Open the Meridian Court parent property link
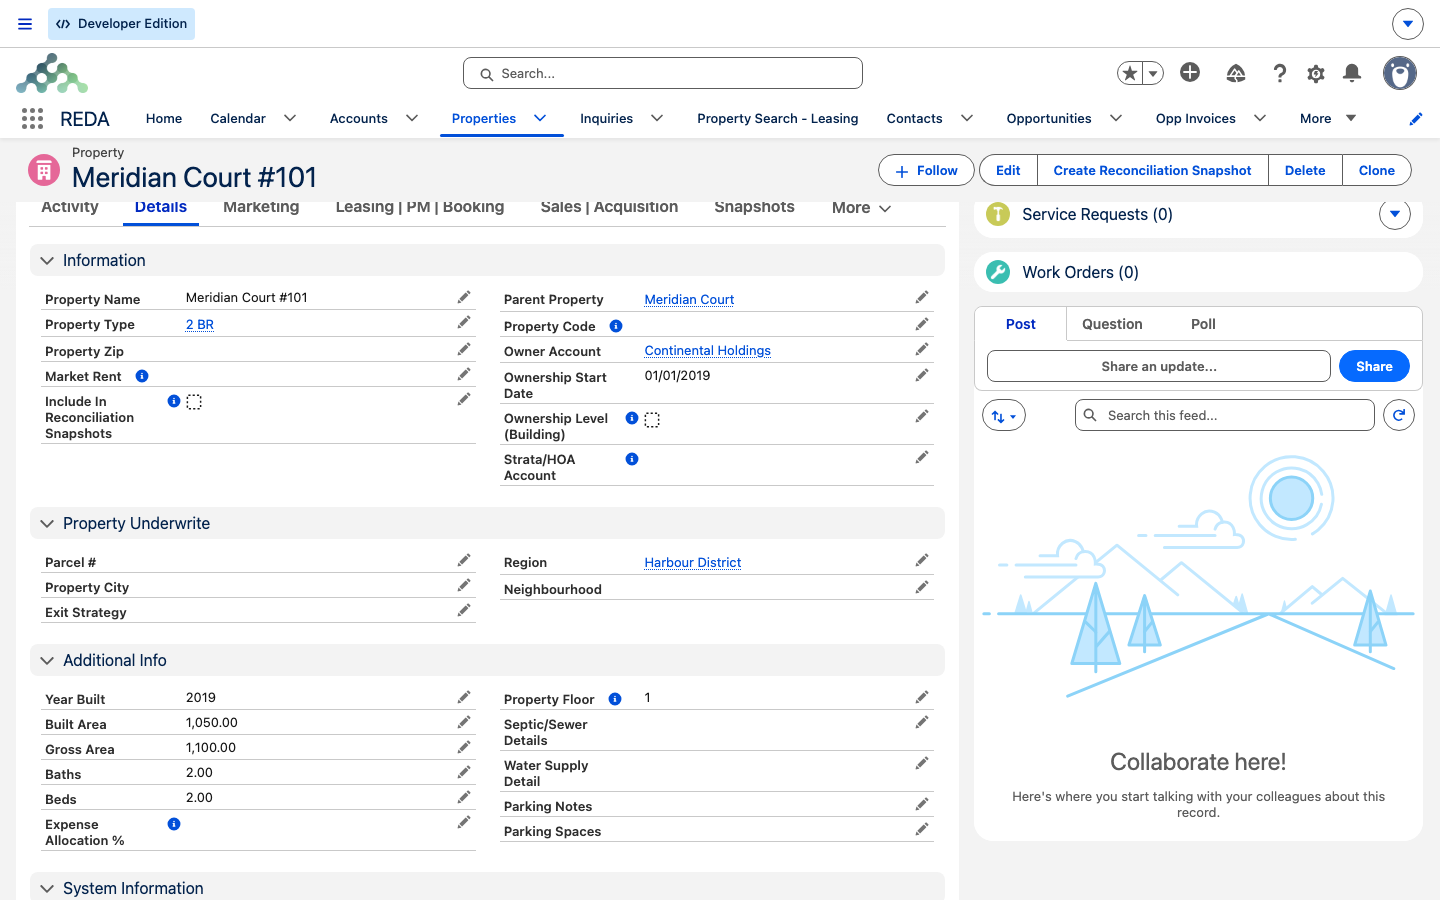 pyautogui.click(x=689, y=299)
